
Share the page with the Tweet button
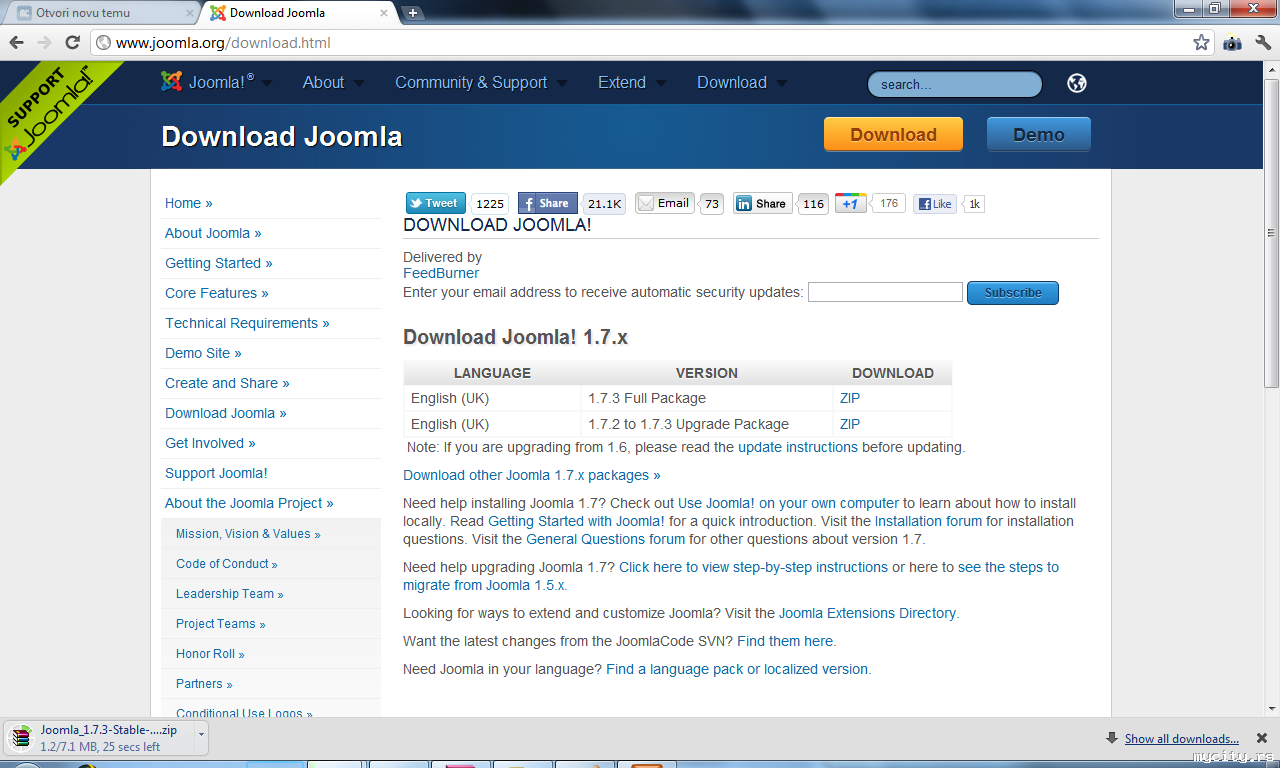point(436,203)
